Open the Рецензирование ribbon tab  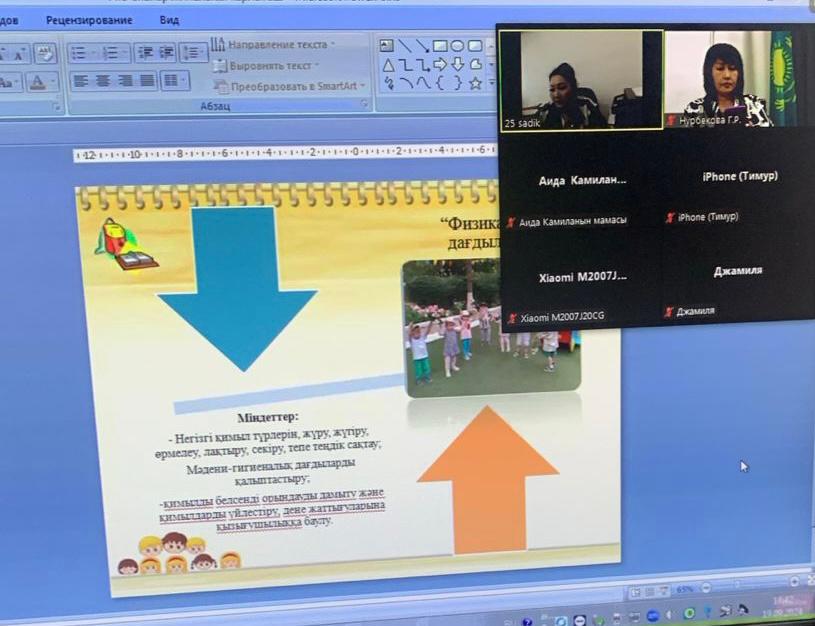click(89, 20)
